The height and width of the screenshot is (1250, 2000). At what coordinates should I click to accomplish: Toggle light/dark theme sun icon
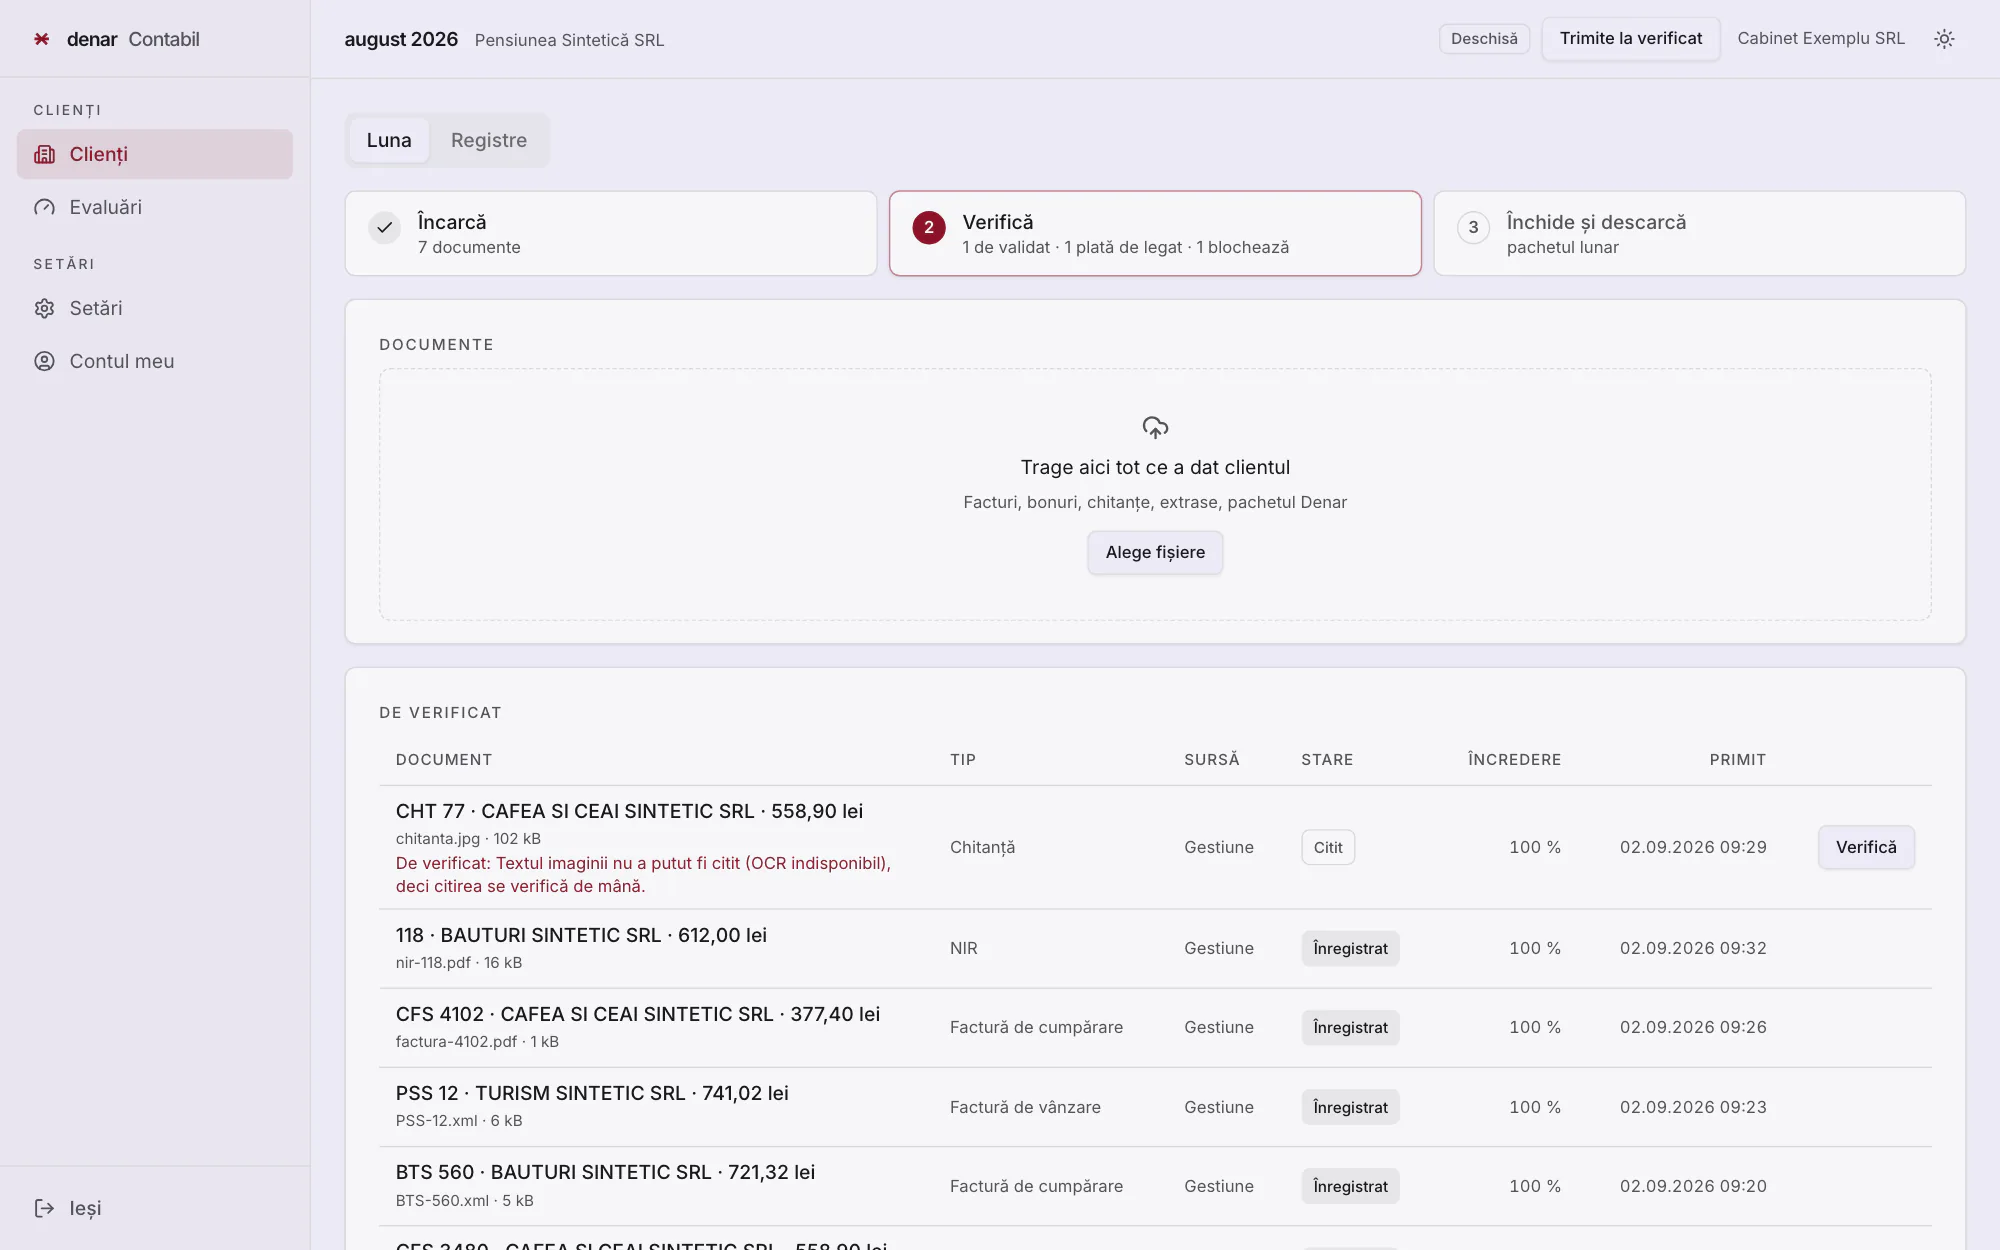click(x=1944, y=39)
